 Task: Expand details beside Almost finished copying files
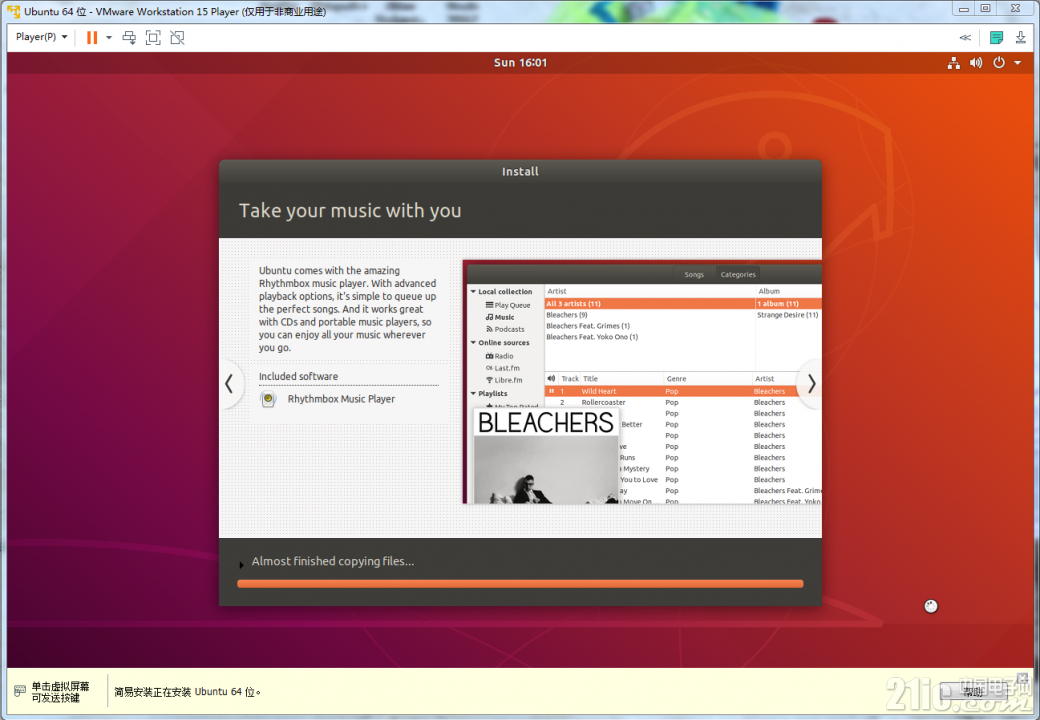click(x=241, y=564)
